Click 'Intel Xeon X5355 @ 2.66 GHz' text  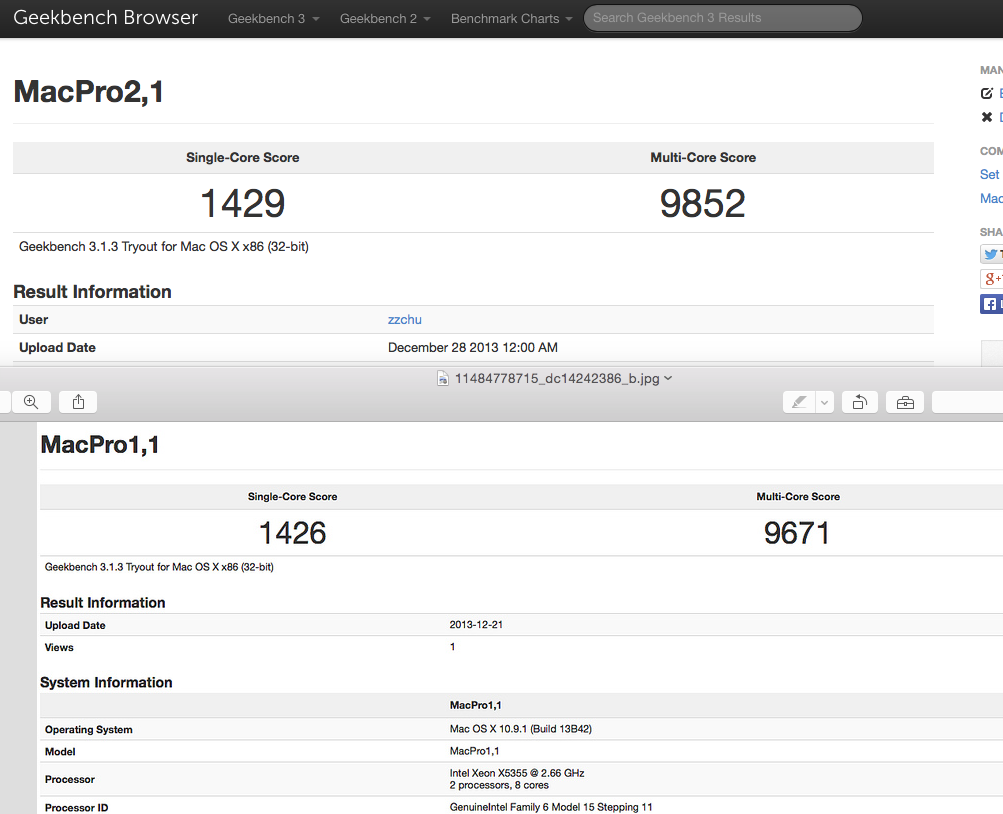pyautogui.click(x=517, y=773)
